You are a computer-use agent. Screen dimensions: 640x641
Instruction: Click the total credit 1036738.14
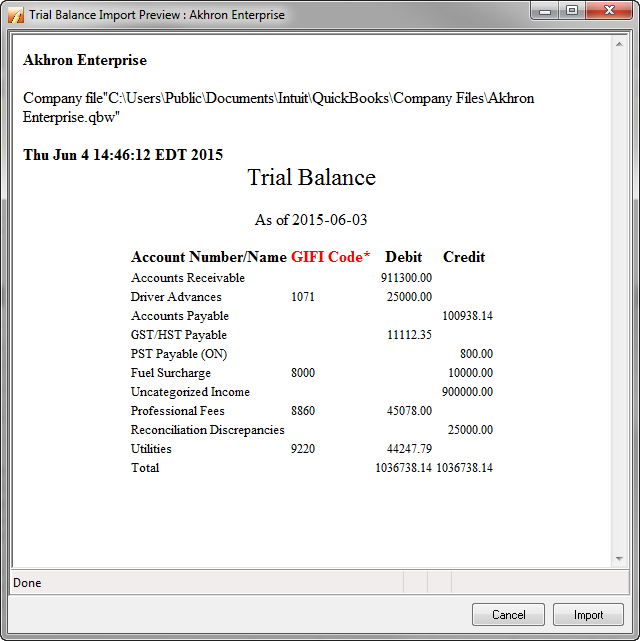pos(465,468)
